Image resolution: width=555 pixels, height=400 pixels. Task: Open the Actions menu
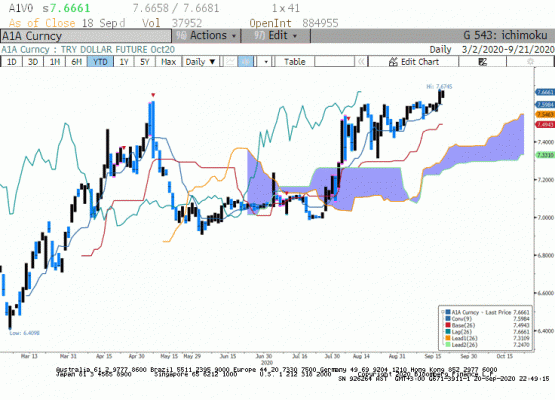click(x=206, y=35)
